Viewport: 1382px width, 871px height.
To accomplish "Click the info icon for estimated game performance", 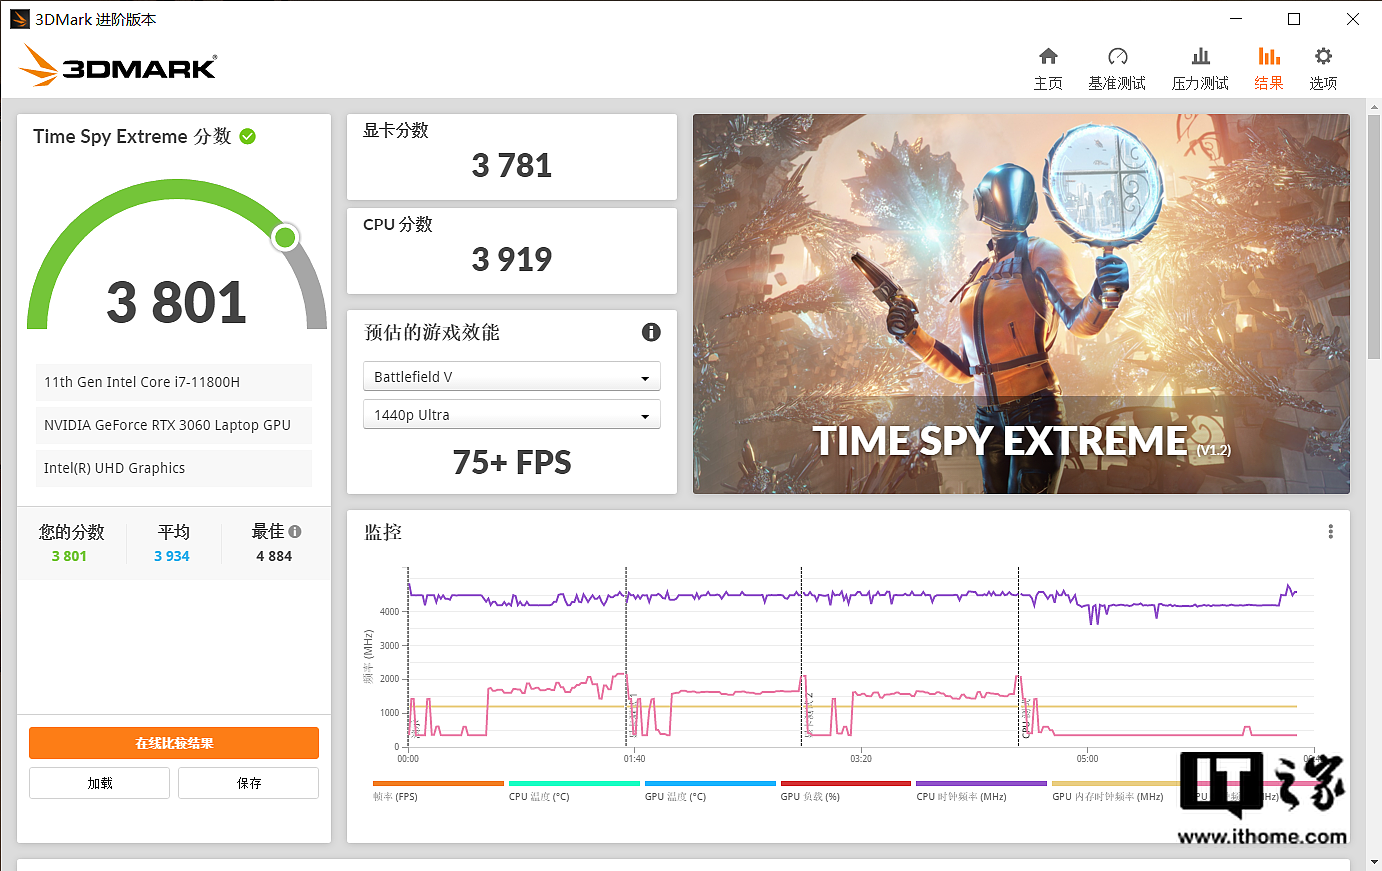I will pos(651,332).
